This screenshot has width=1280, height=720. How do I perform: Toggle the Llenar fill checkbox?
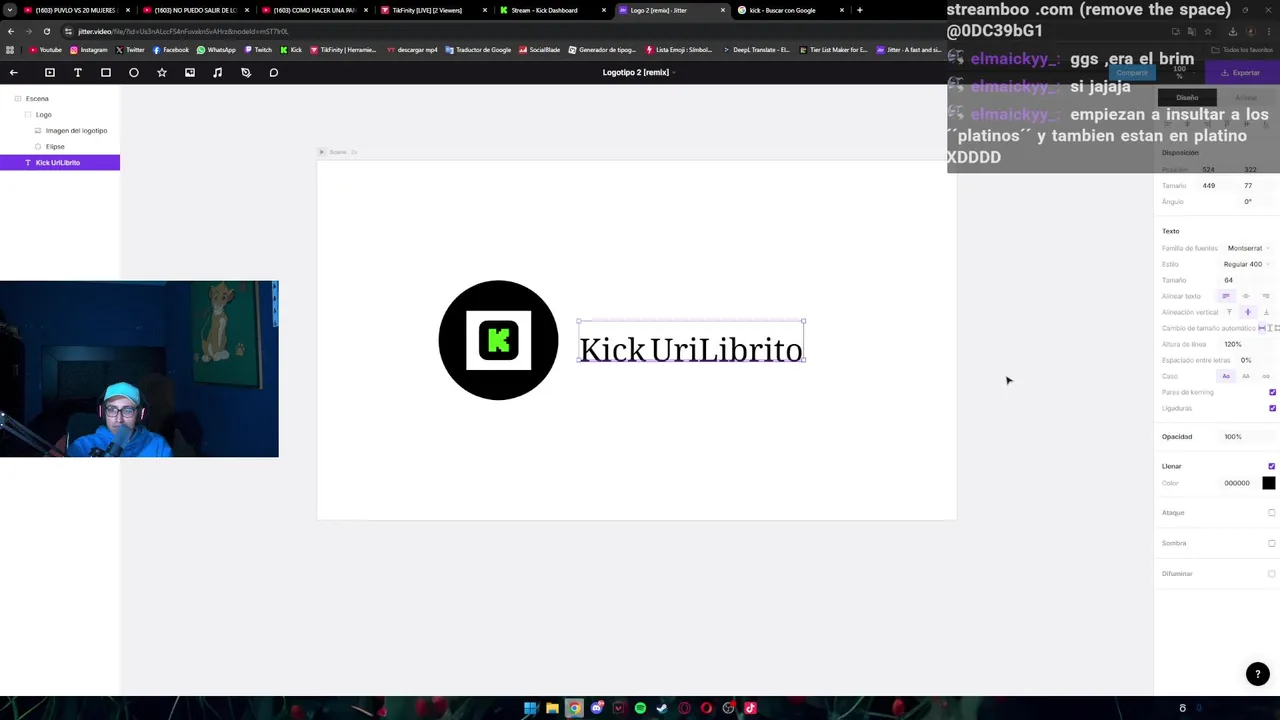tap(1272, 466)
